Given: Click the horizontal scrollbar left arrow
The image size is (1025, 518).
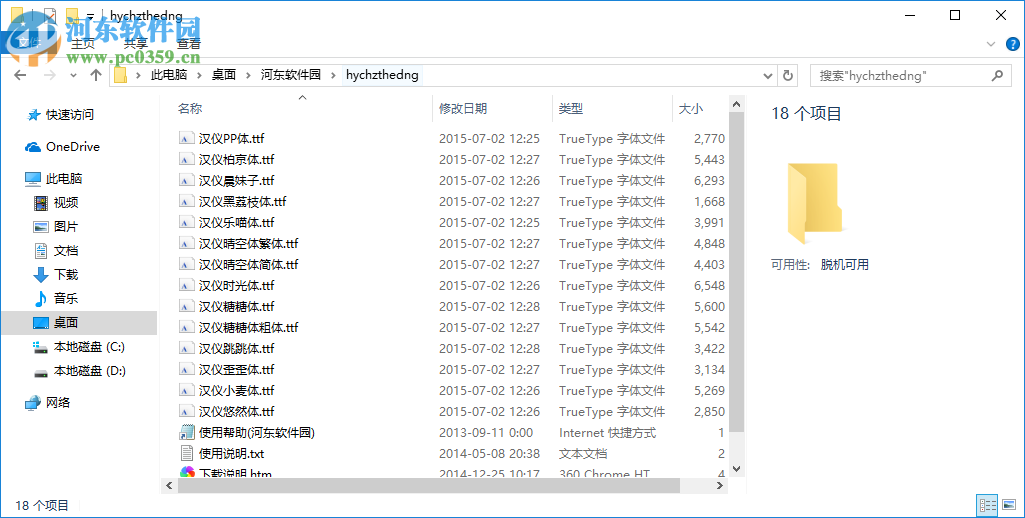Looking at the screenshot, I should point(169,485).
